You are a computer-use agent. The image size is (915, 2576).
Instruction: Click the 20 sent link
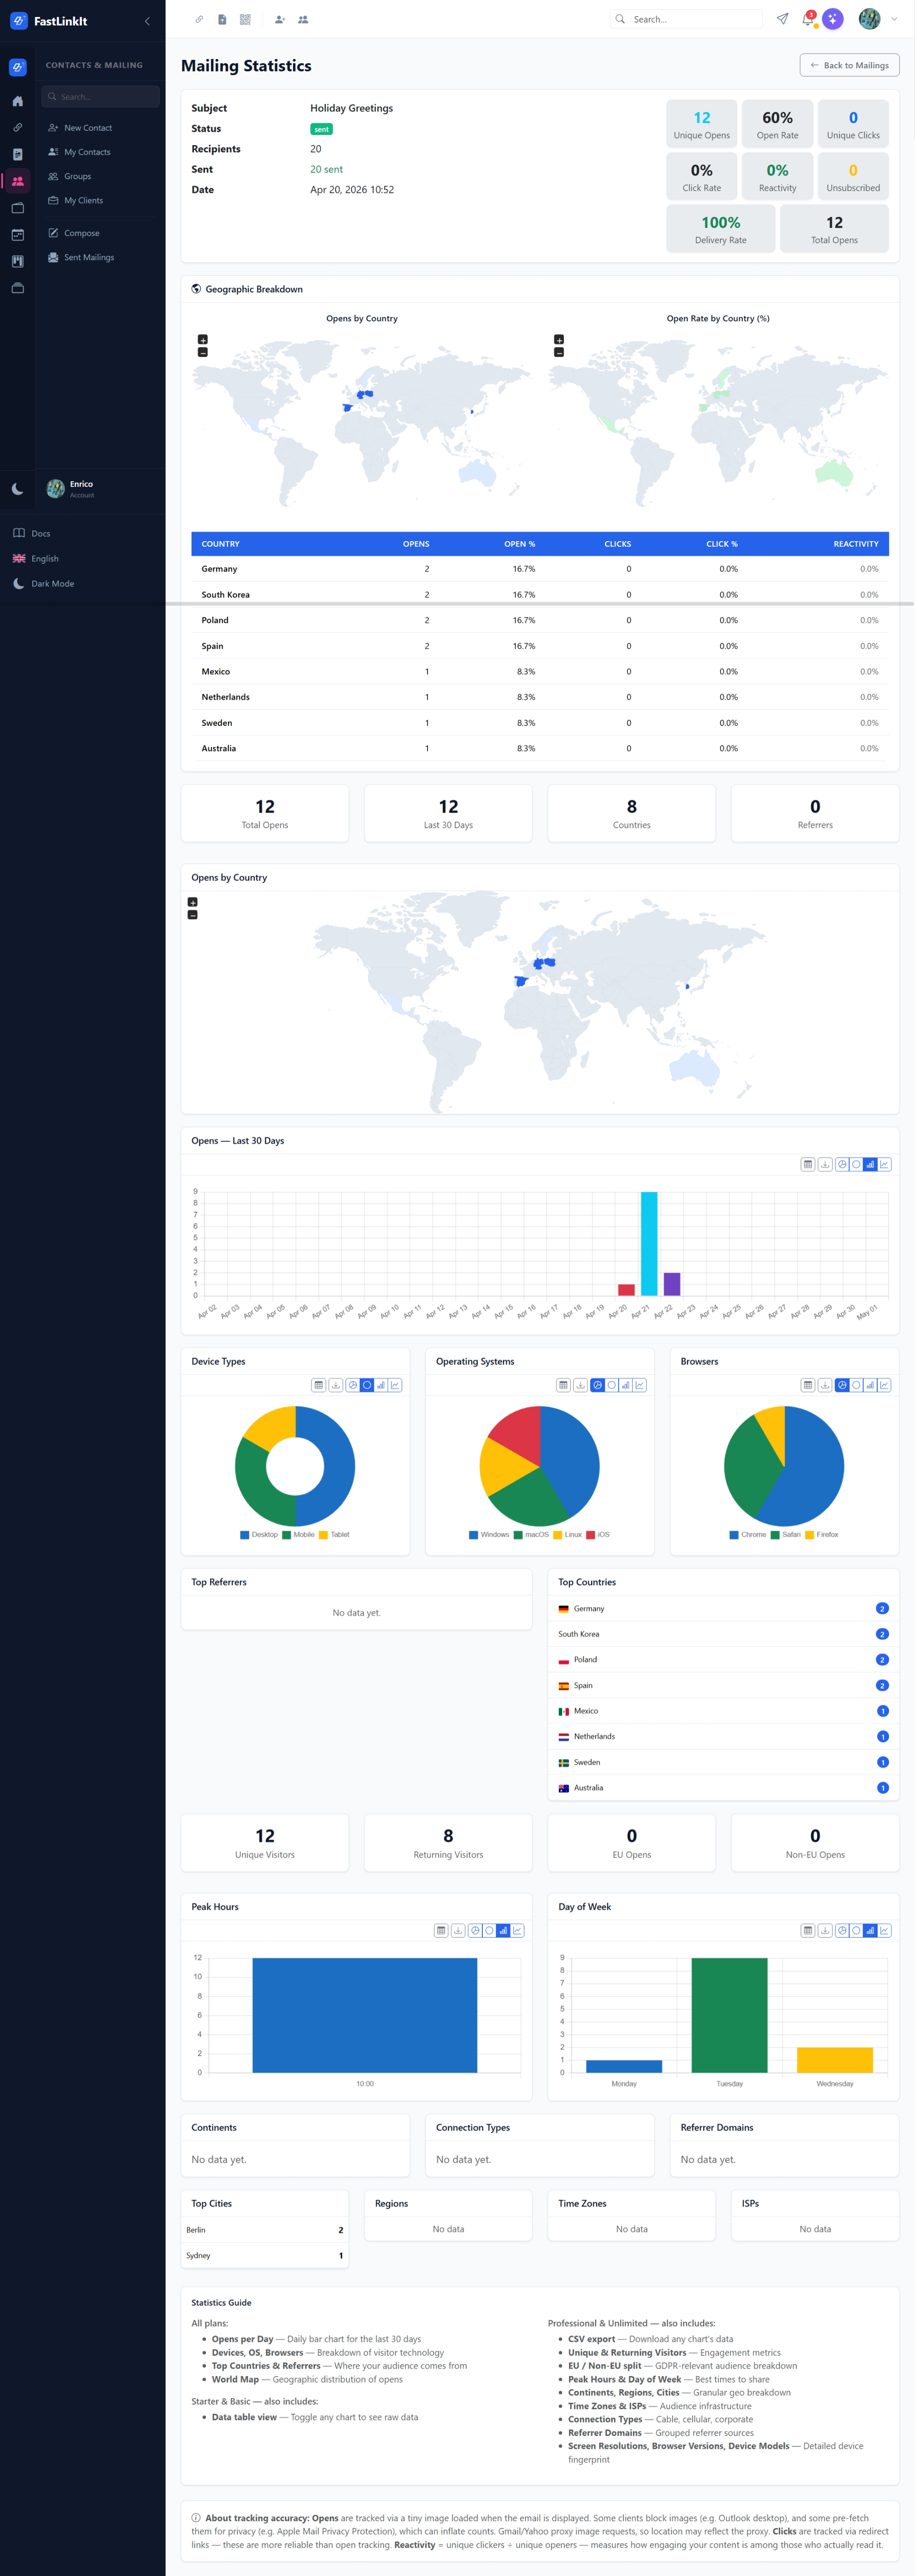click(326, 169)
